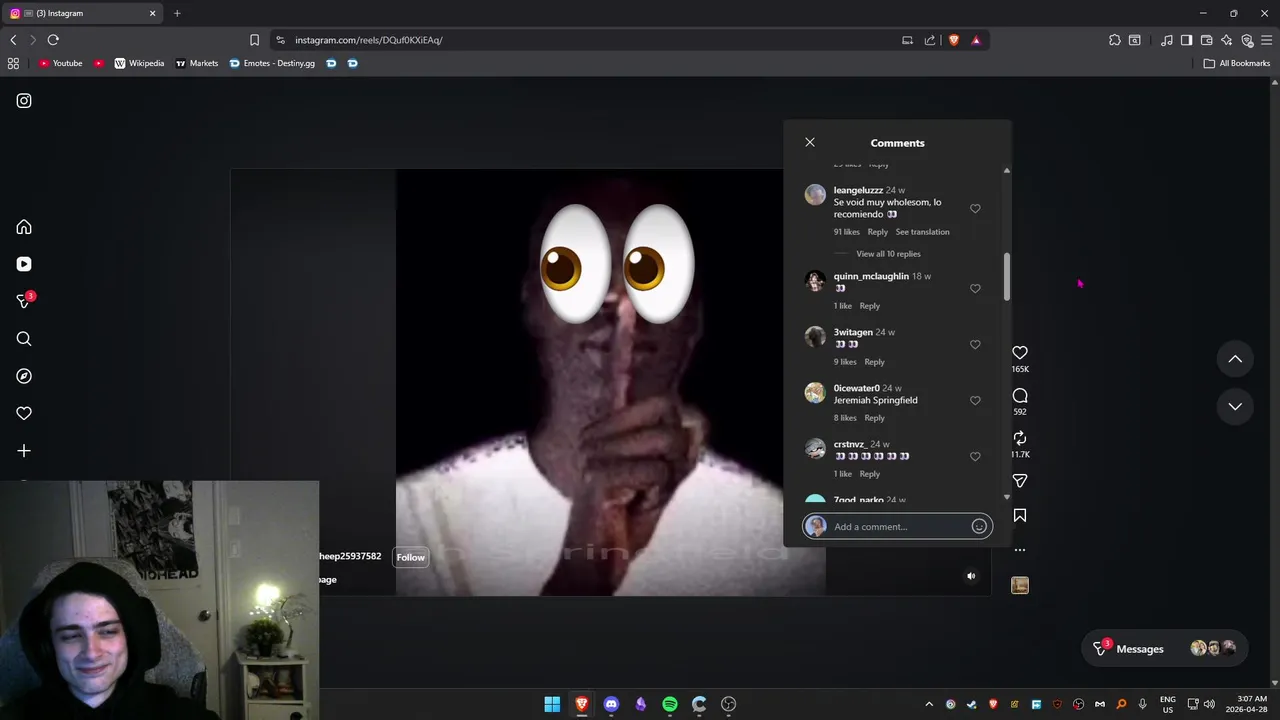This screenshot has width=1280, height=720.
Task: Reply to quinn_mclaughlin's comment
Action: click(869, 306)
